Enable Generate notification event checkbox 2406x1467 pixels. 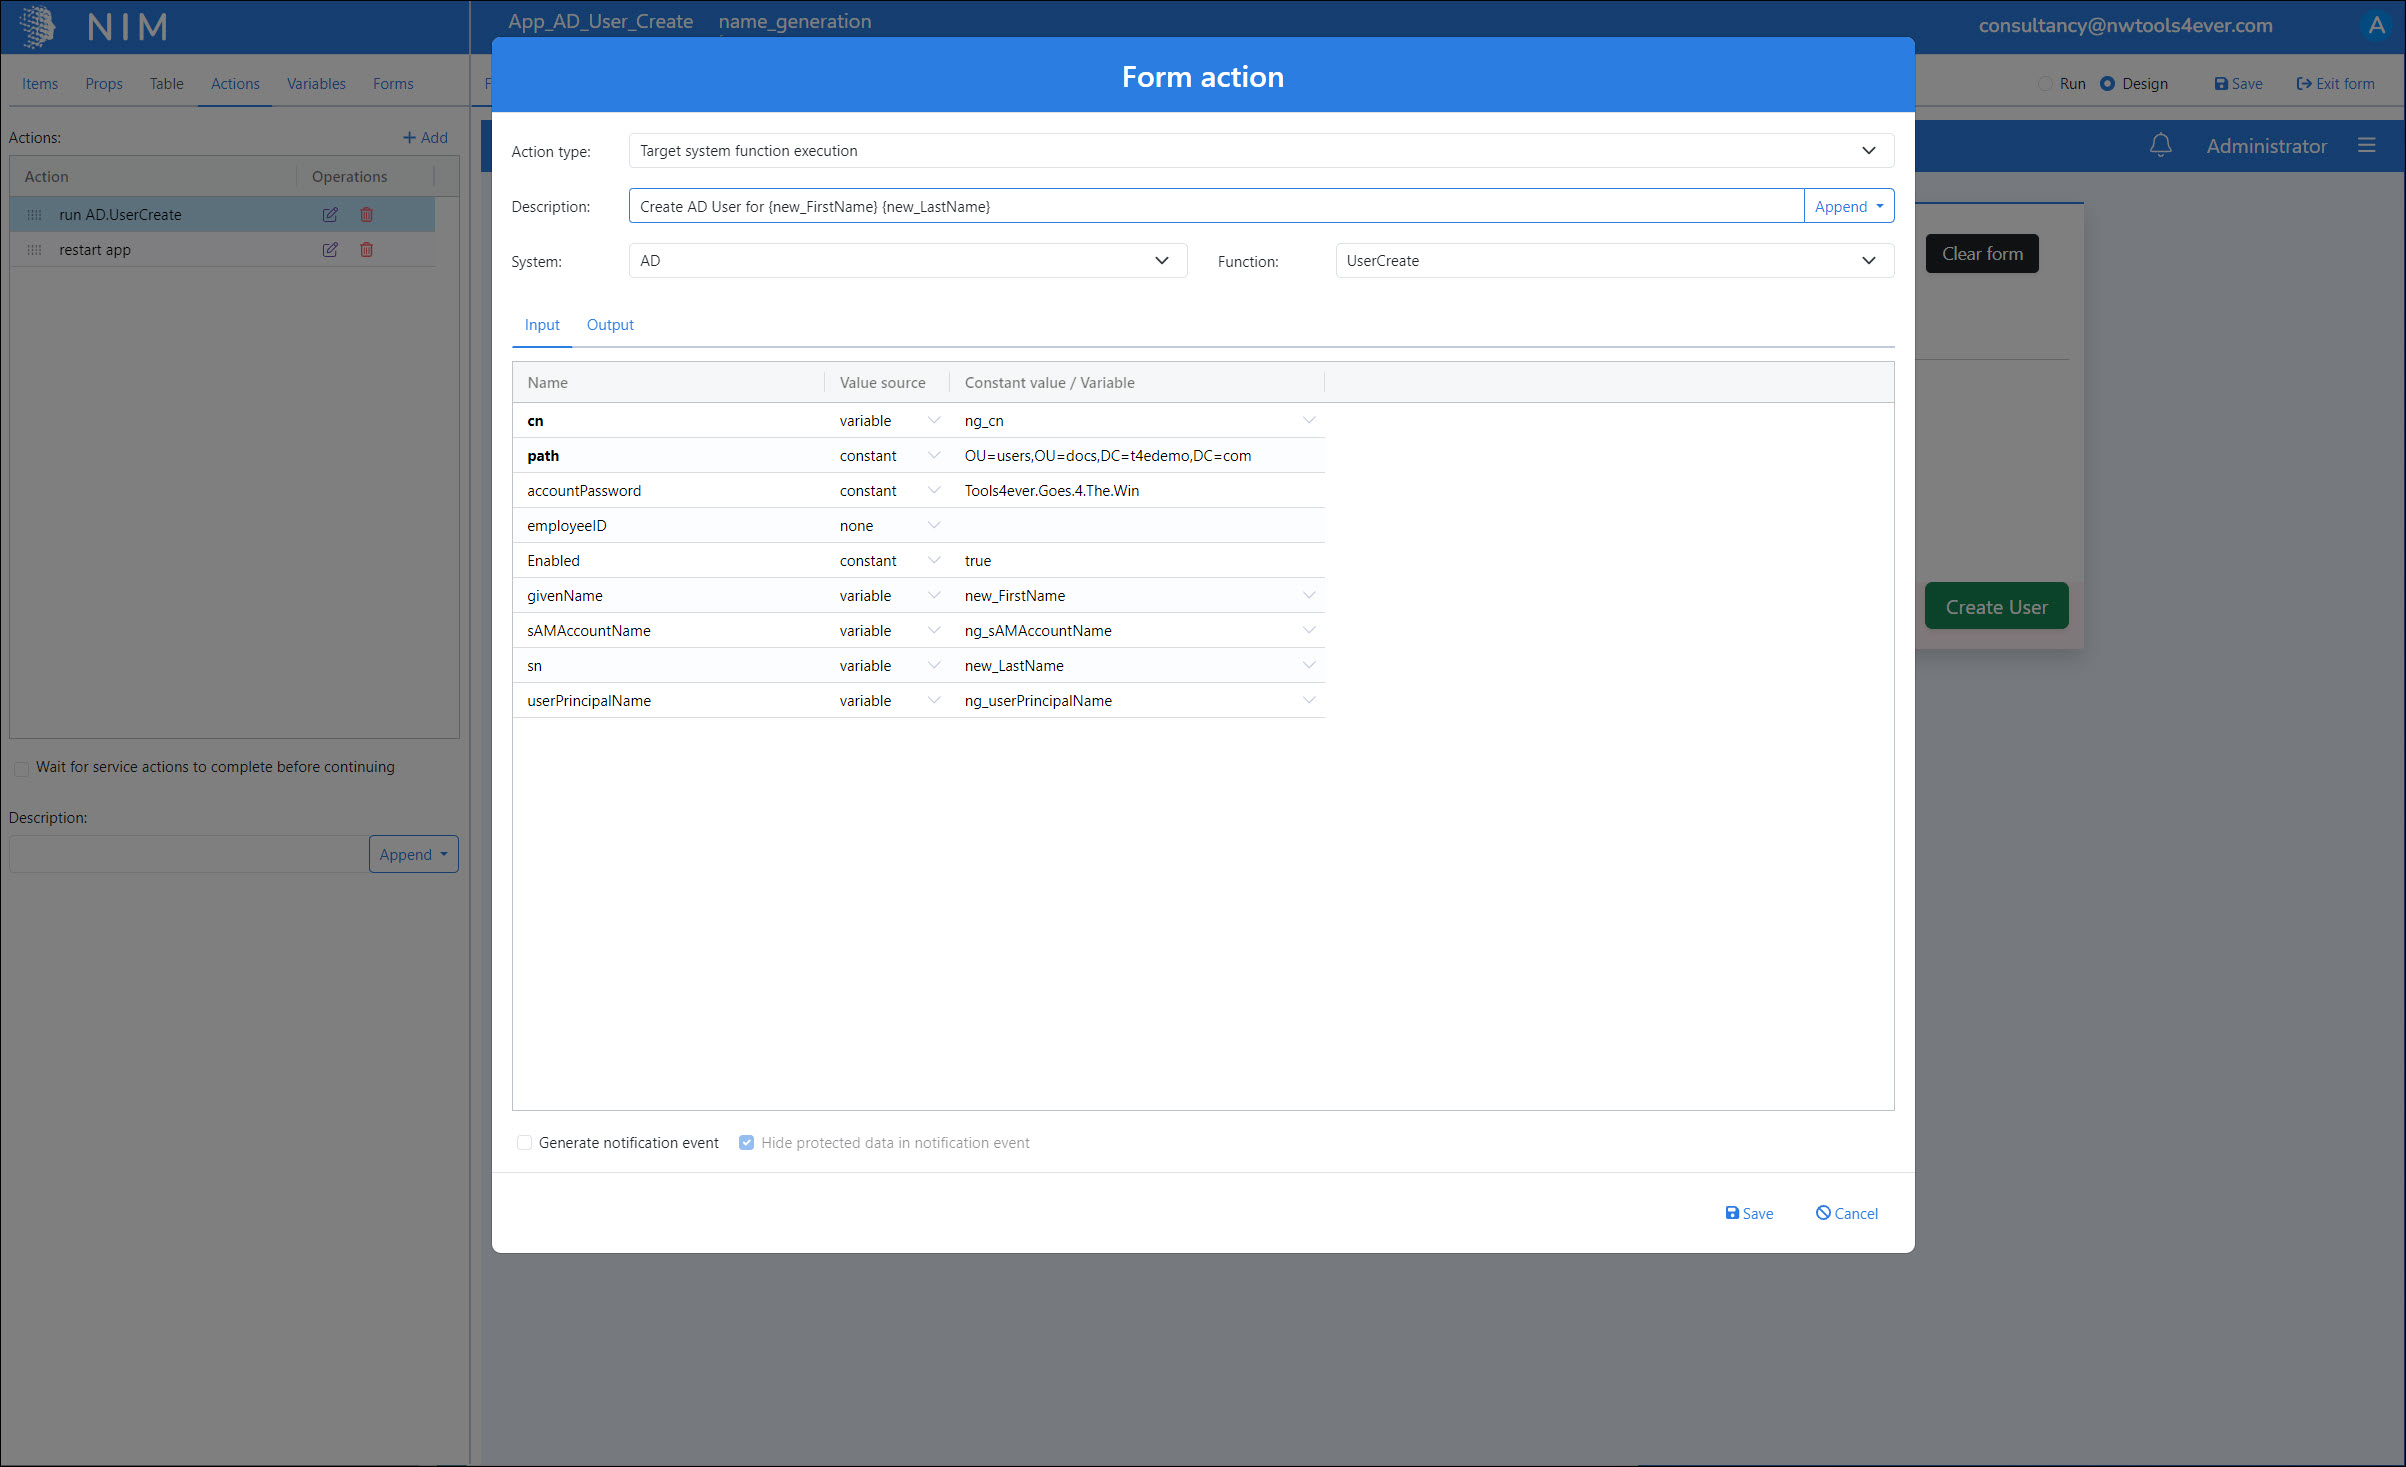pos(524,1143)
